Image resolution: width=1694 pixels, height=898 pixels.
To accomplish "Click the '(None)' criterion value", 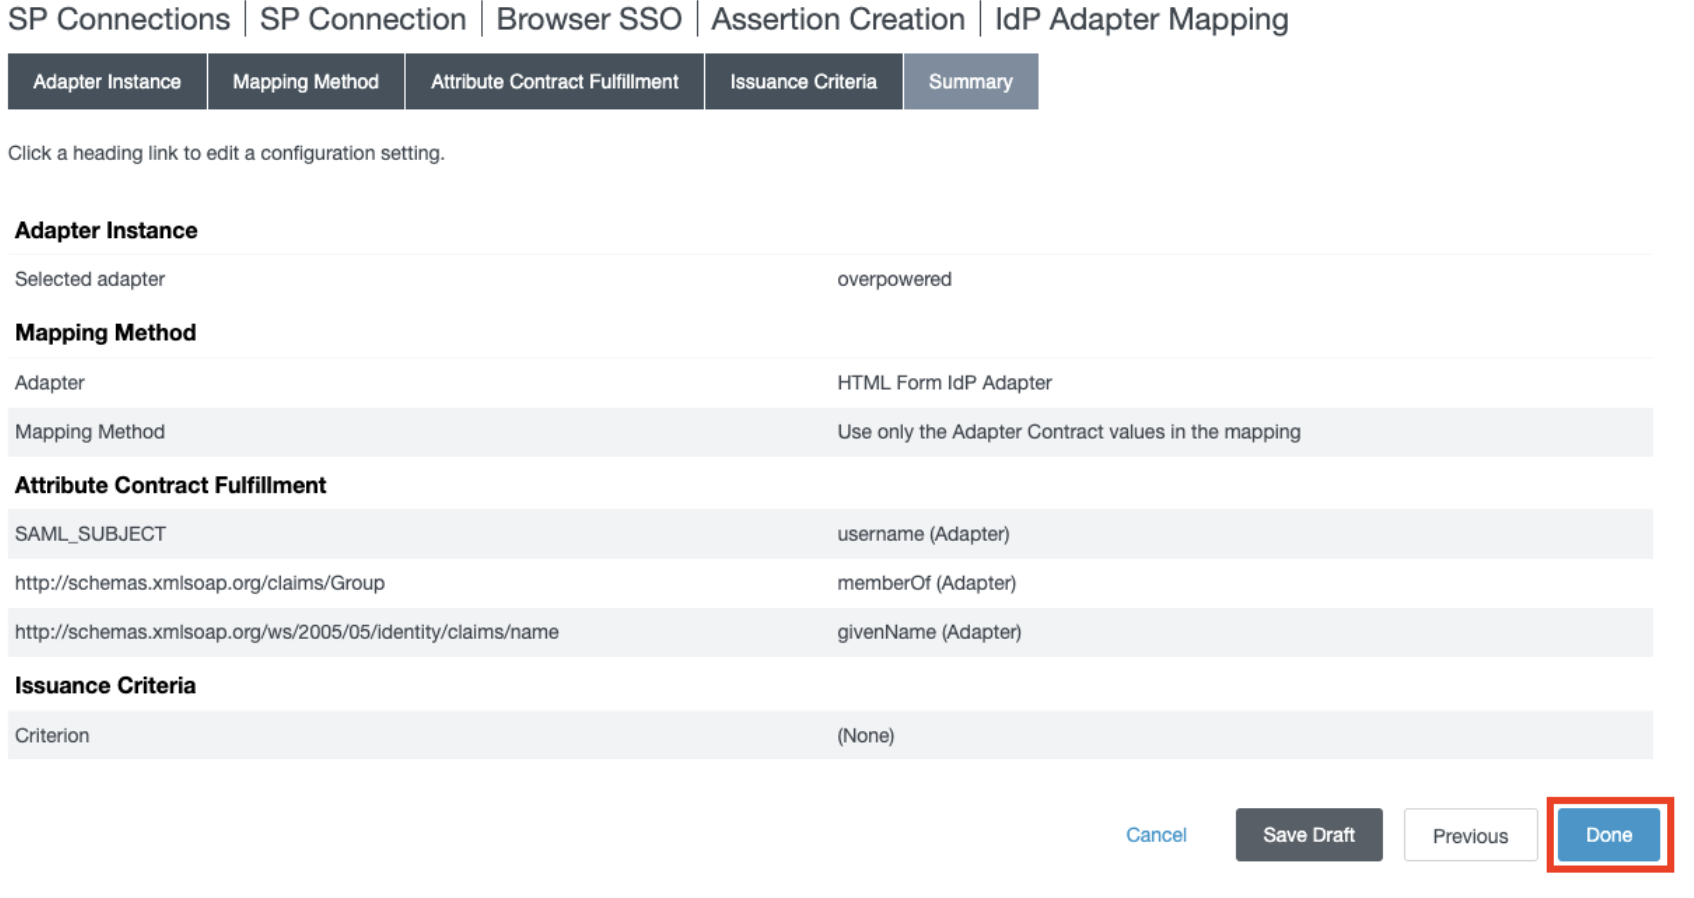I will (x=866, y=736).
